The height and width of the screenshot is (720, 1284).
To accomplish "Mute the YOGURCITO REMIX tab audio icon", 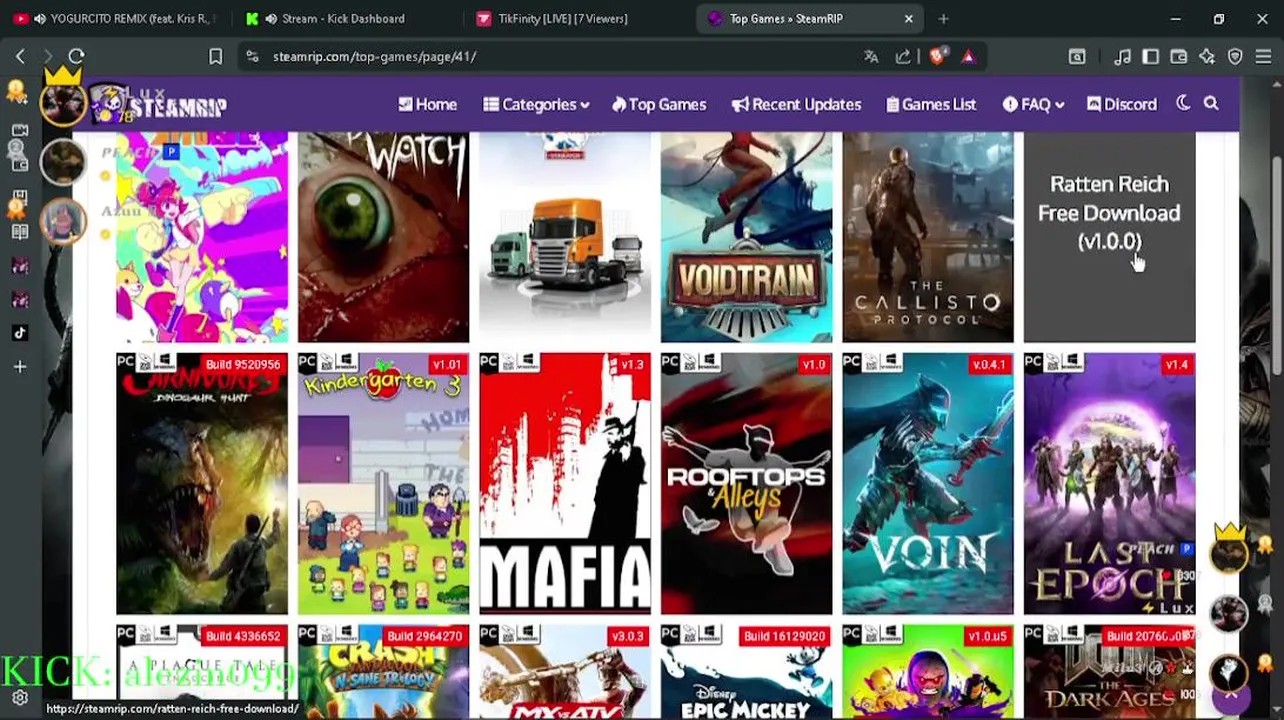I will click(x=39, y=18).
